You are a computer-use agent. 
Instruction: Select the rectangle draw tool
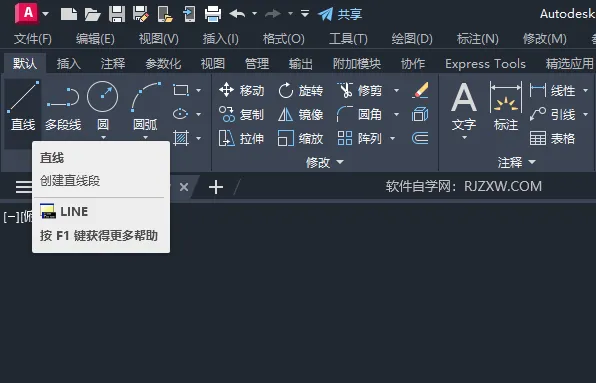(181, 90)
